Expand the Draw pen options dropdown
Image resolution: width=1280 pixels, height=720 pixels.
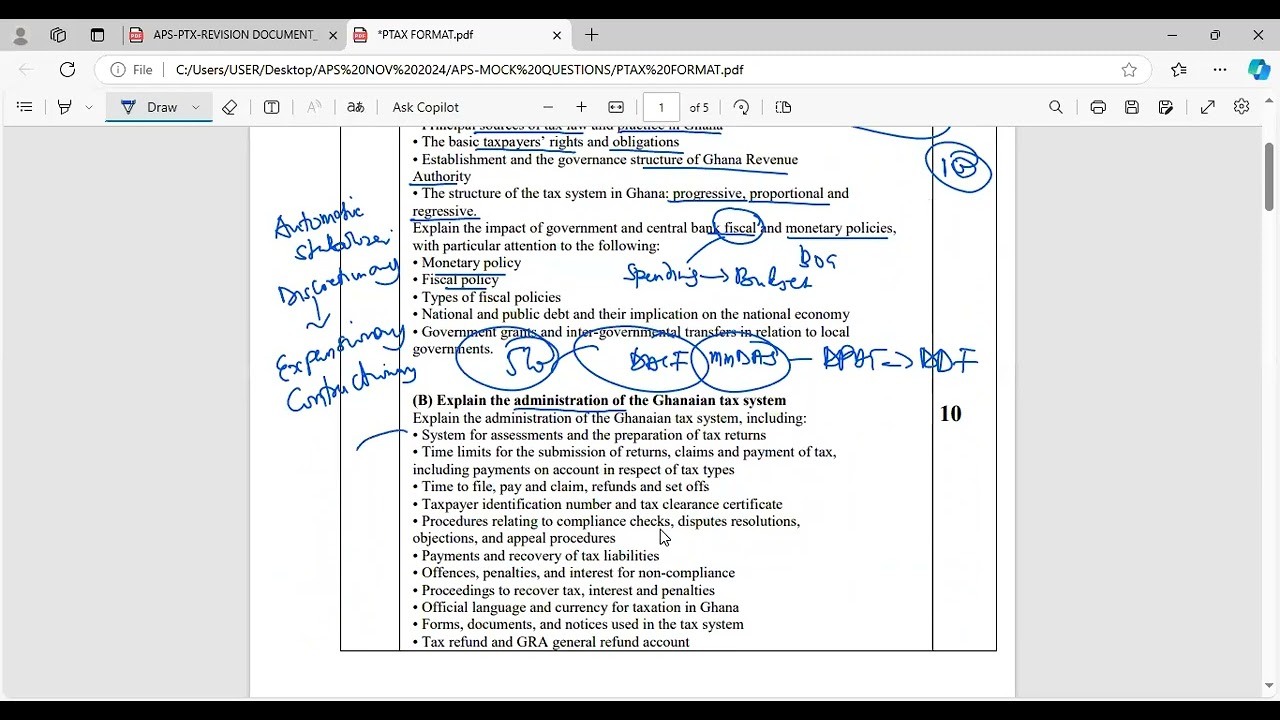[x=196, y=107]
